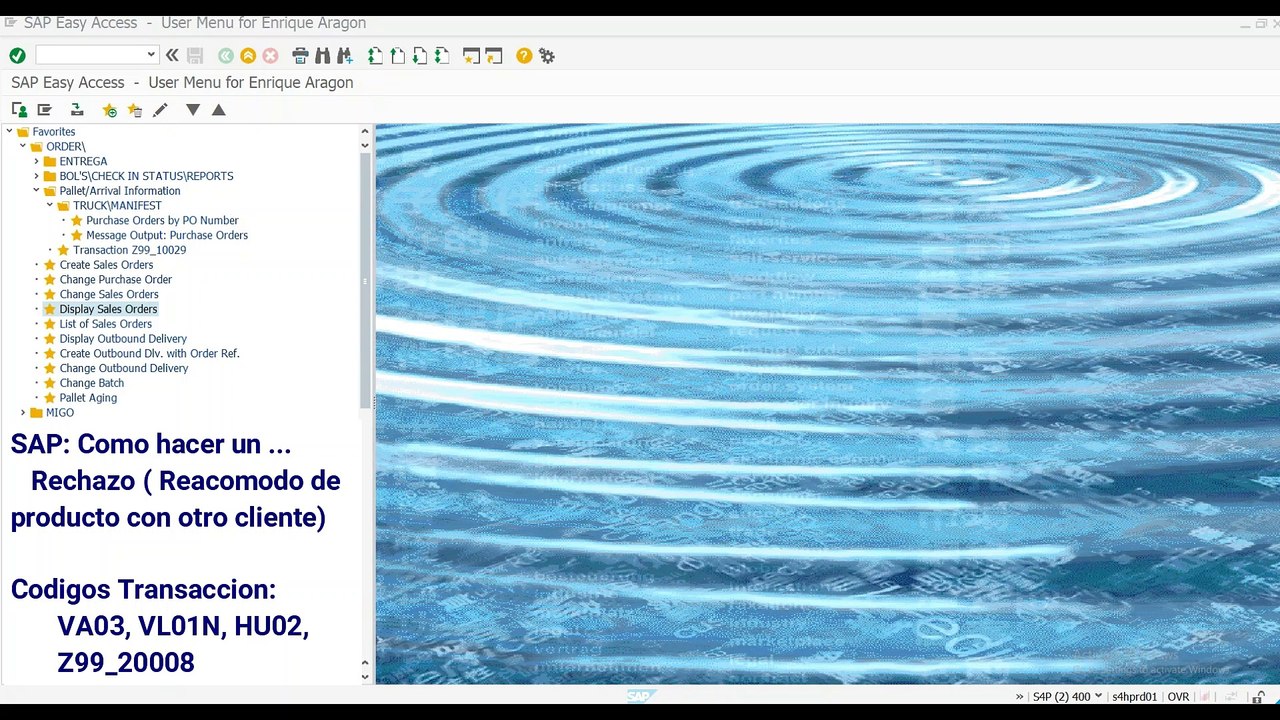Click s4hprd01 server name in status bar
1280x720 pixels.
click(x=1134, y=697)
